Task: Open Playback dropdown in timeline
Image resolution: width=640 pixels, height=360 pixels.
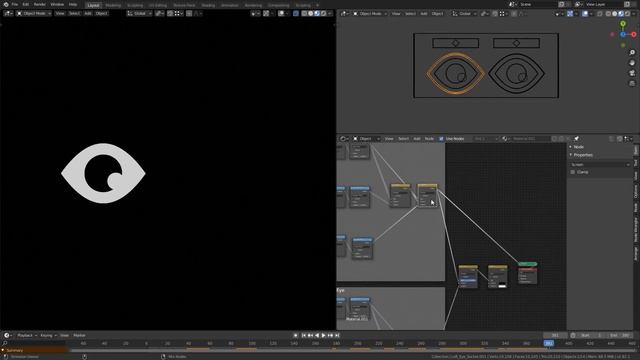Action: pos(27,336)
